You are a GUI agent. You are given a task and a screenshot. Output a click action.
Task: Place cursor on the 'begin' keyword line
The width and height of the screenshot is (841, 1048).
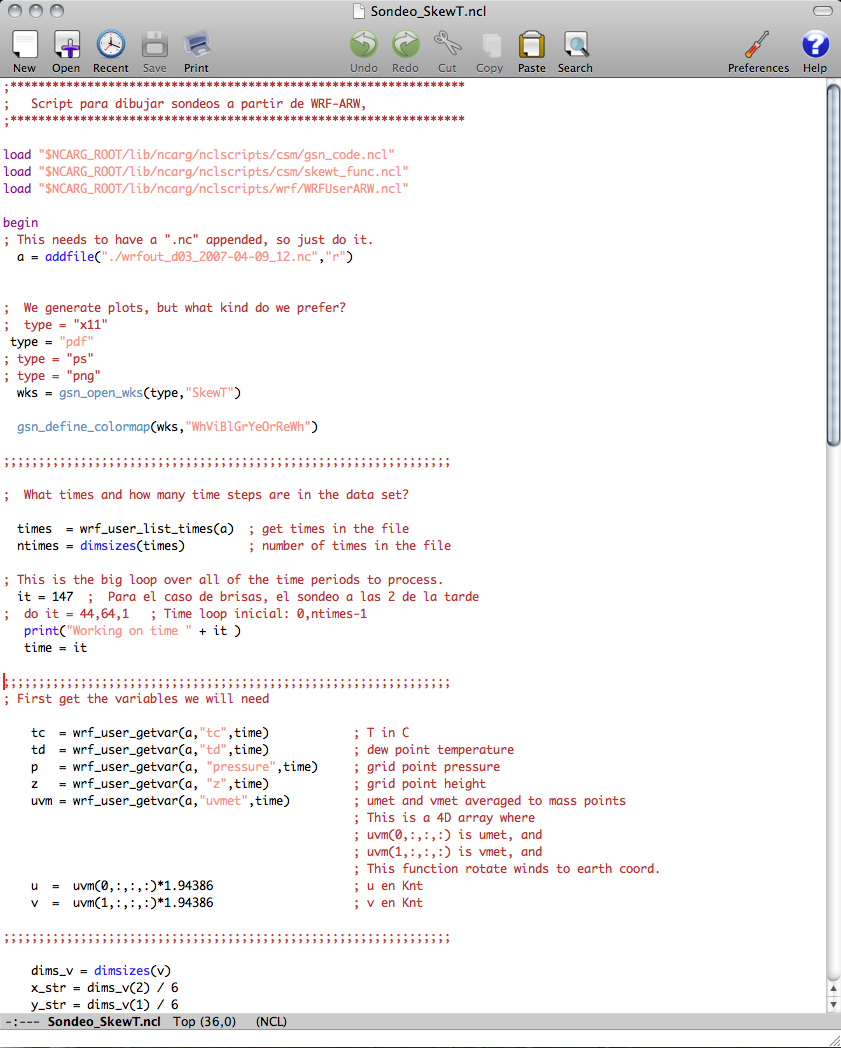click(21, 223)
